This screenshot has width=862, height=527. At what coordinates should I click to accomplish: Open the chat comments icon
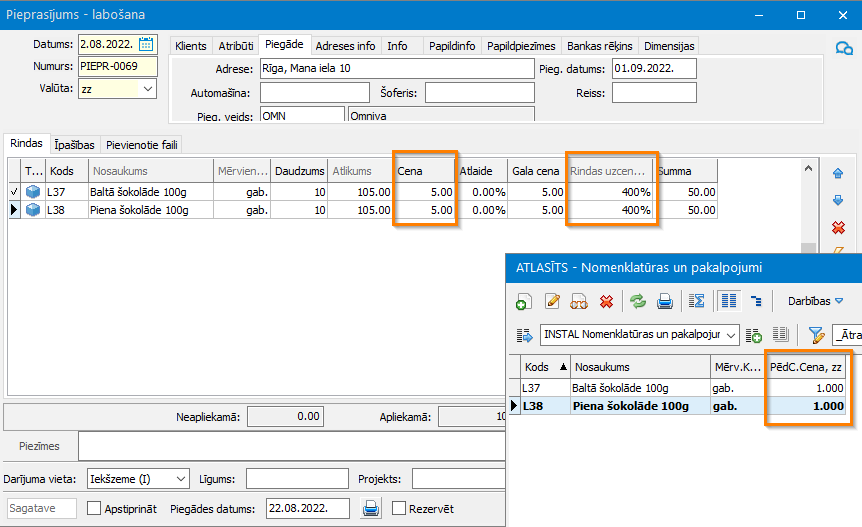843,48
